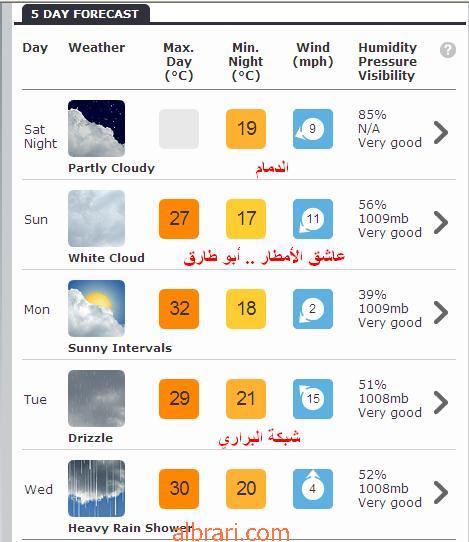Click the Heavy Rain Shower weather icon
This screenshot has height=542, width=469.
click(x=96, y=488)
